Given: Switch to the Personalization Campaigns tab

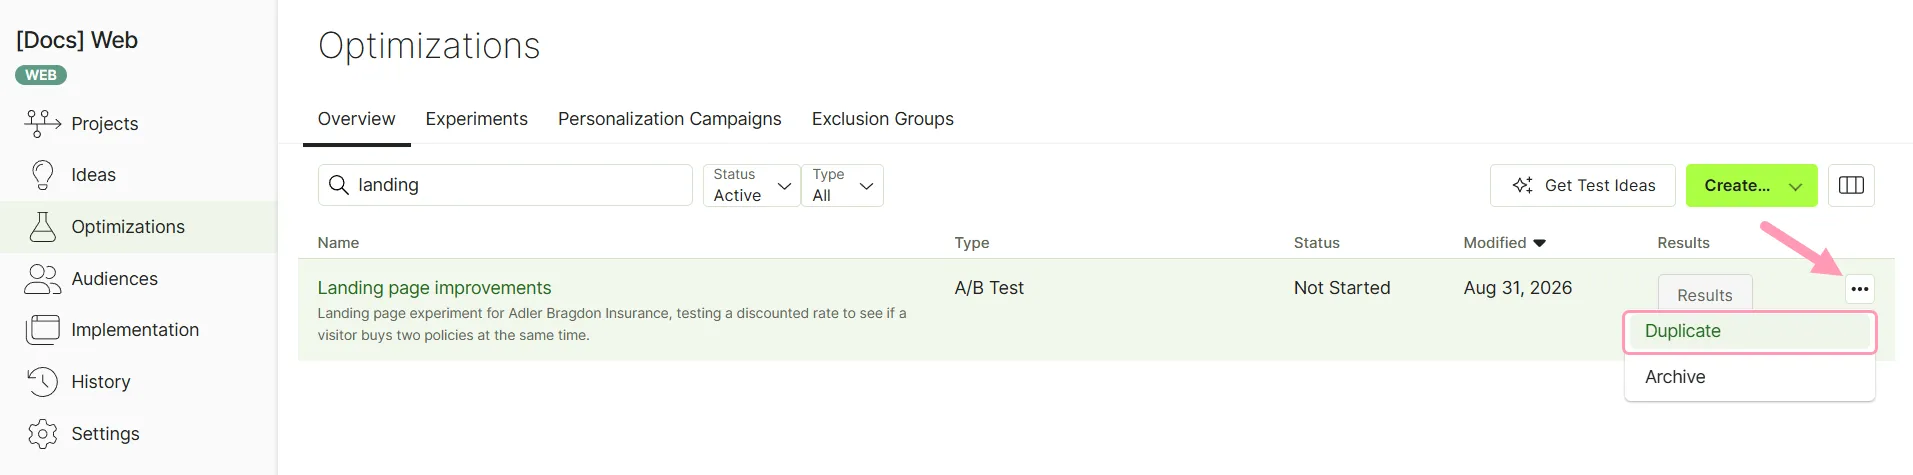Looking at the screenshot, I should 669,119.
